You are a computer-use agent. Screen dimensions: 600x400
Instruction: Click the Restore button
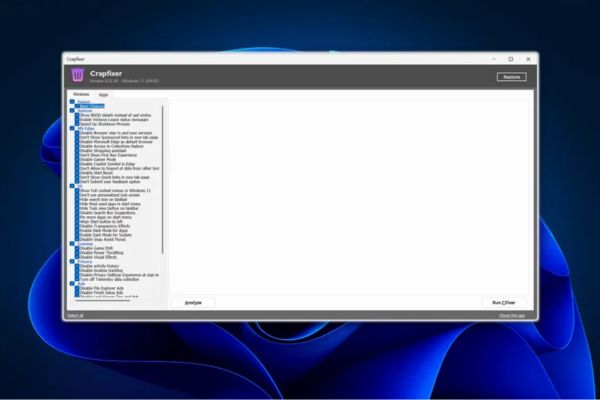click(512, 77)
